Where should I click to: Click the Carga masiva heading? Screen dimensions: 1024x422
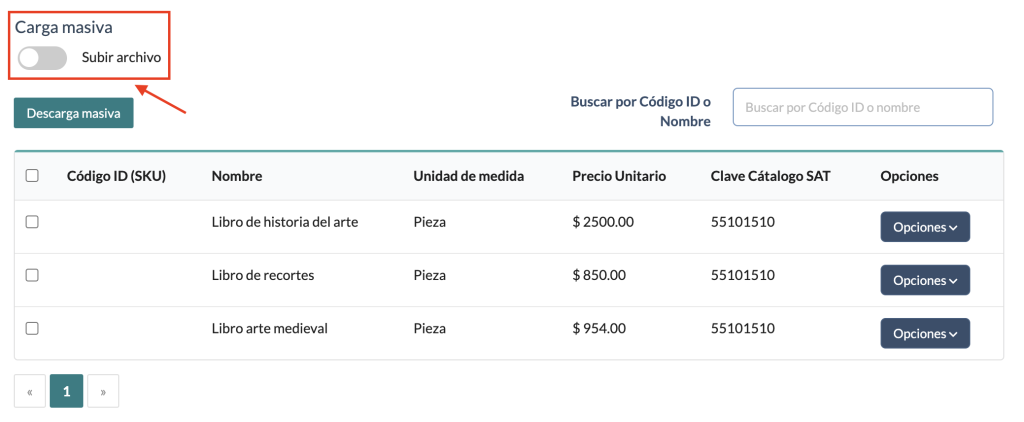tap(63, 28)
